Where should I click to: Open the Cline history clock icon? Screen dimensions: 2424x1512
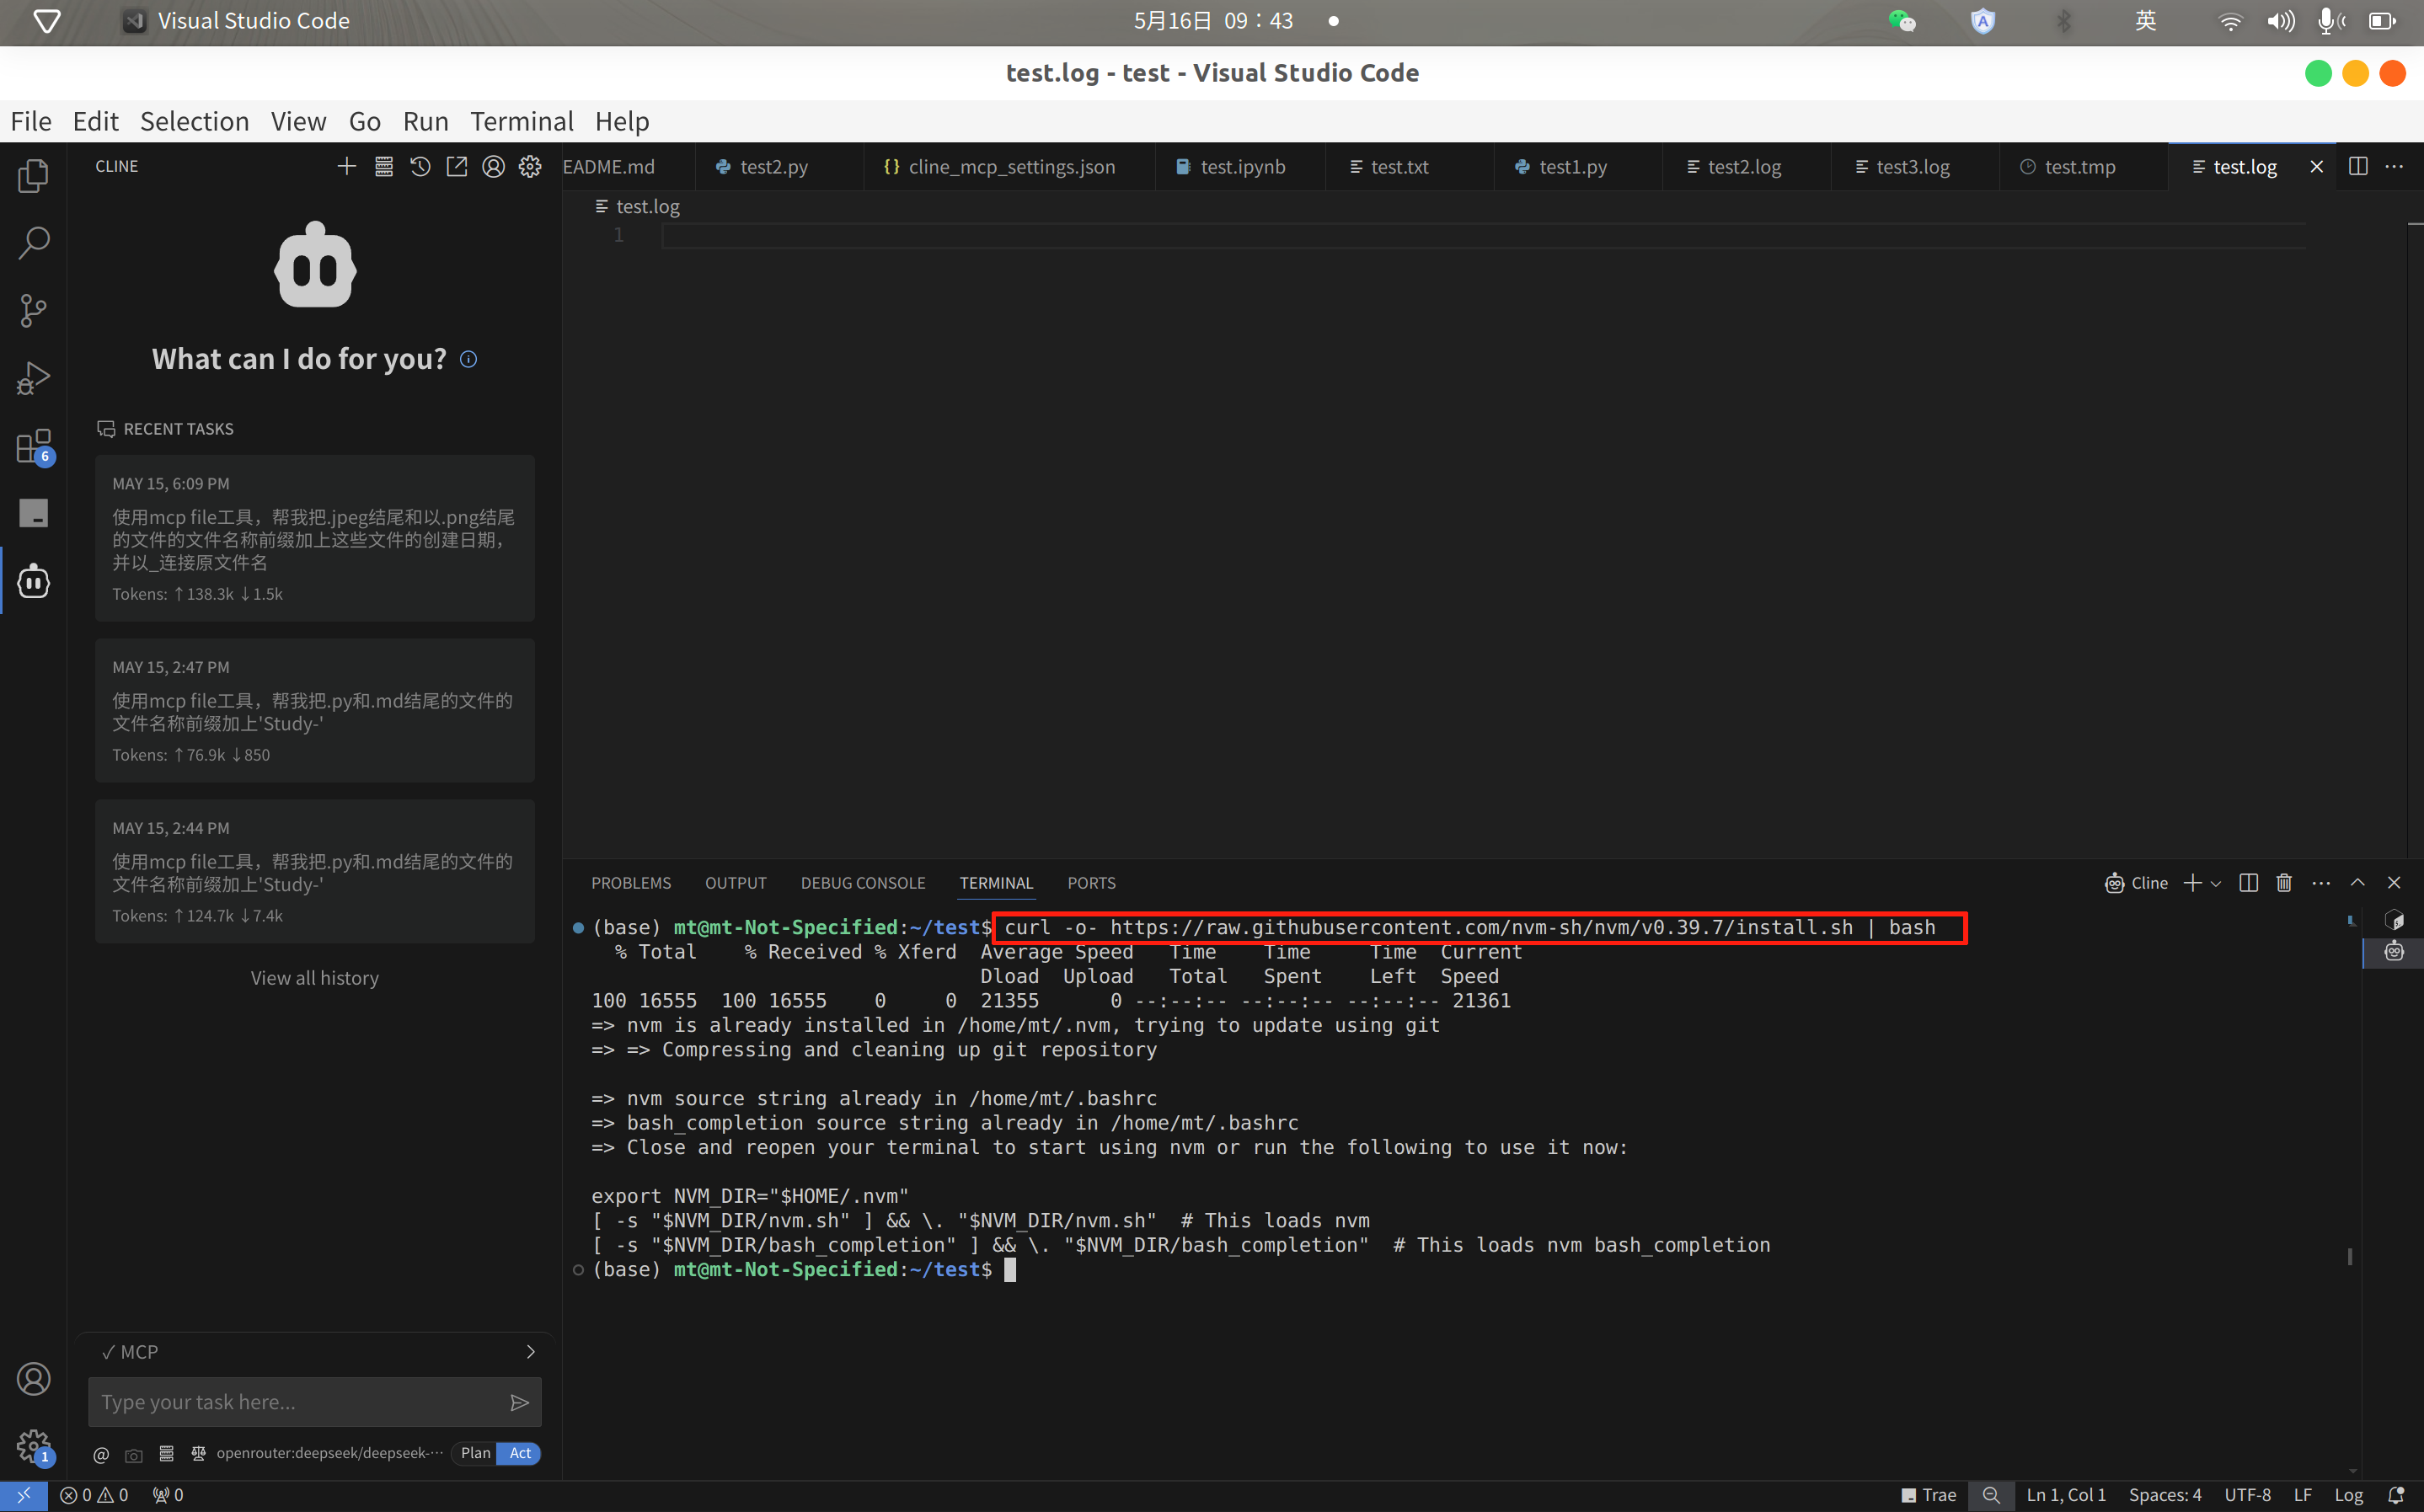(x=420, y=166)
